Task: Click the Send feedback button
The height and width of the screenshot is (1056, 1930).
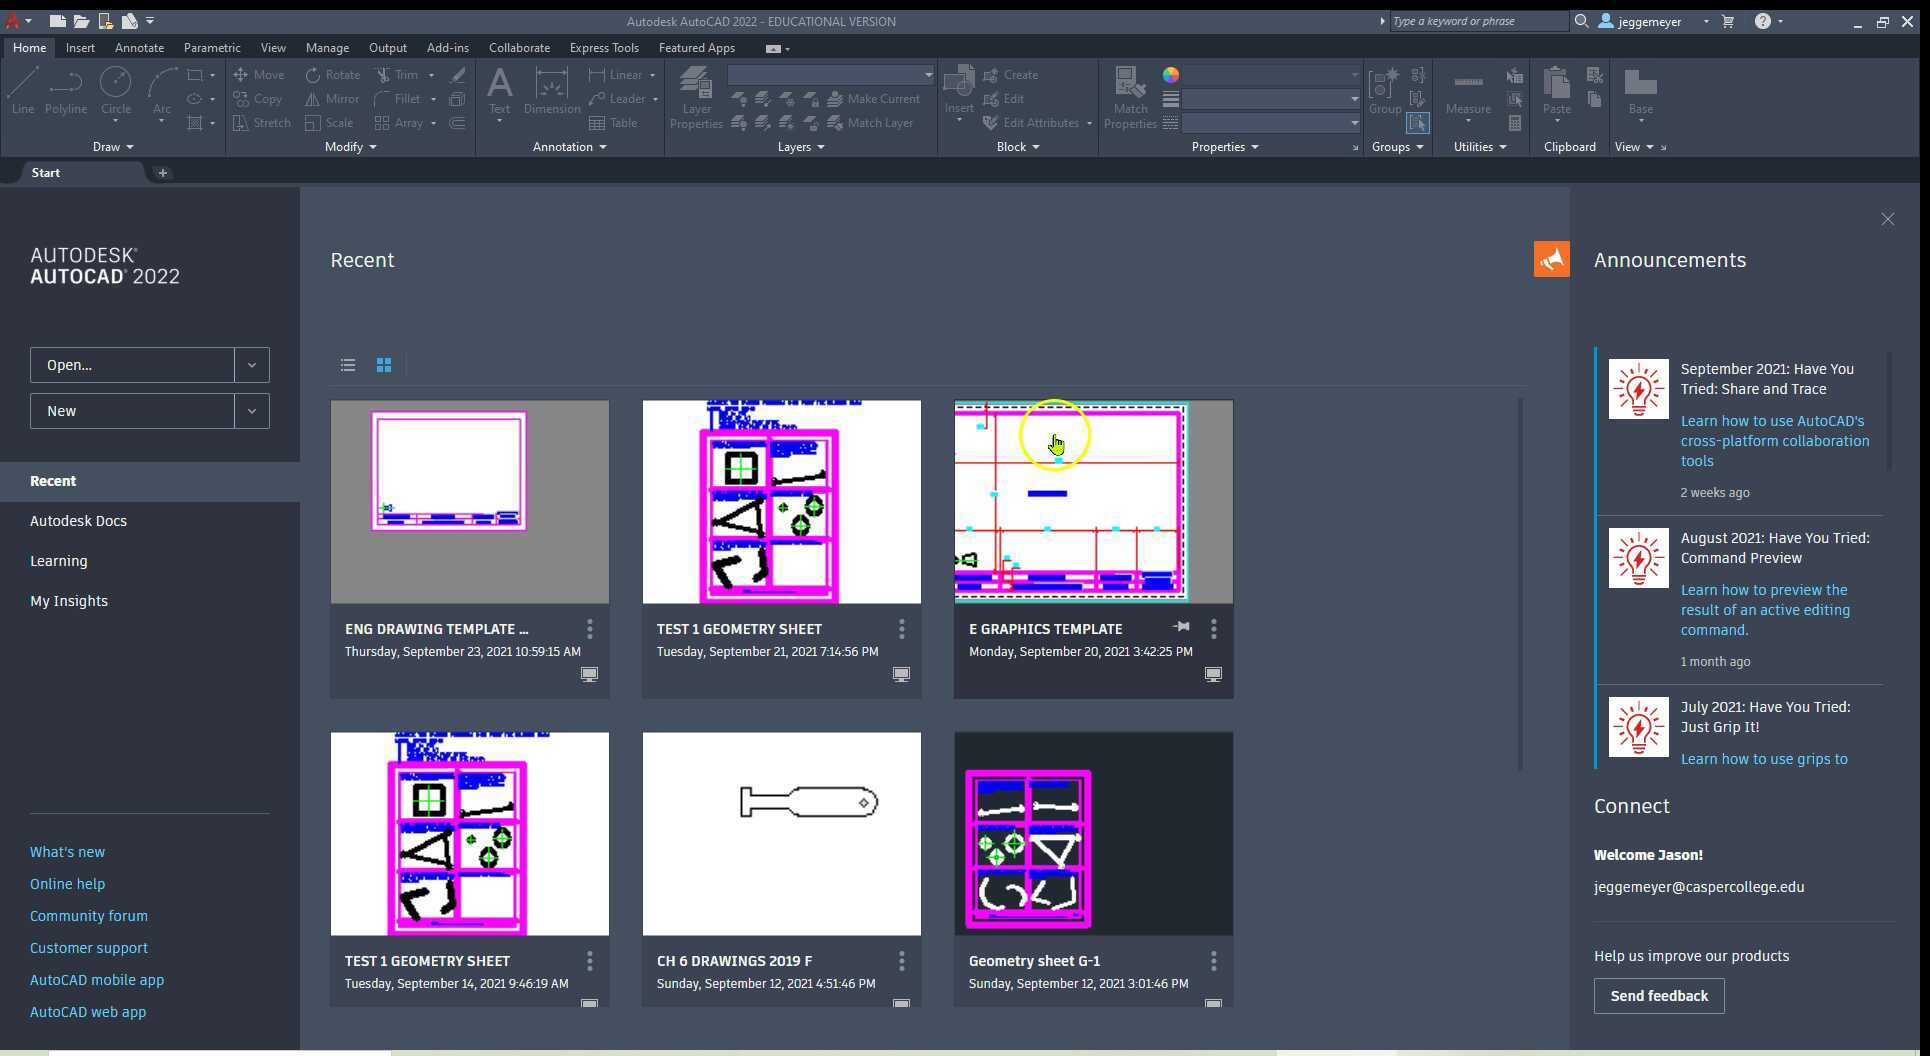Action: point(1658,996)
